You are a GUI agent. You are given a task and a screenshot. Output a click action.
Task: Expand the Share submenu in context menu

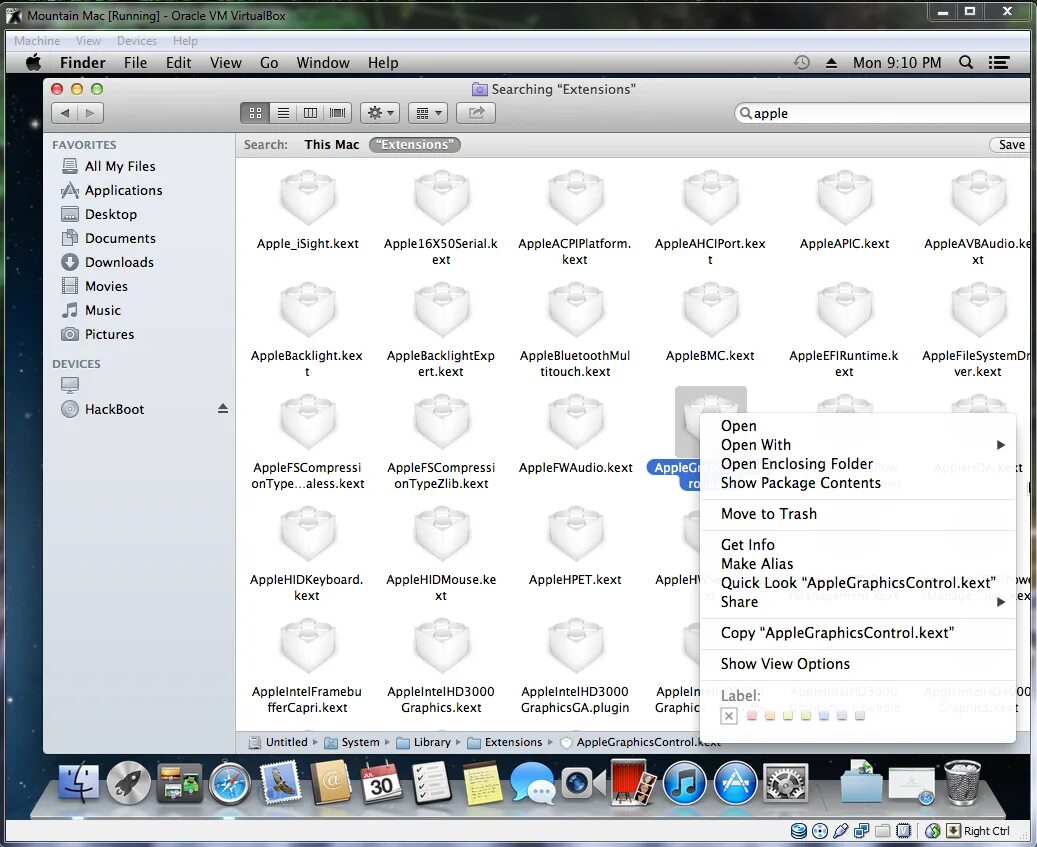857,602
